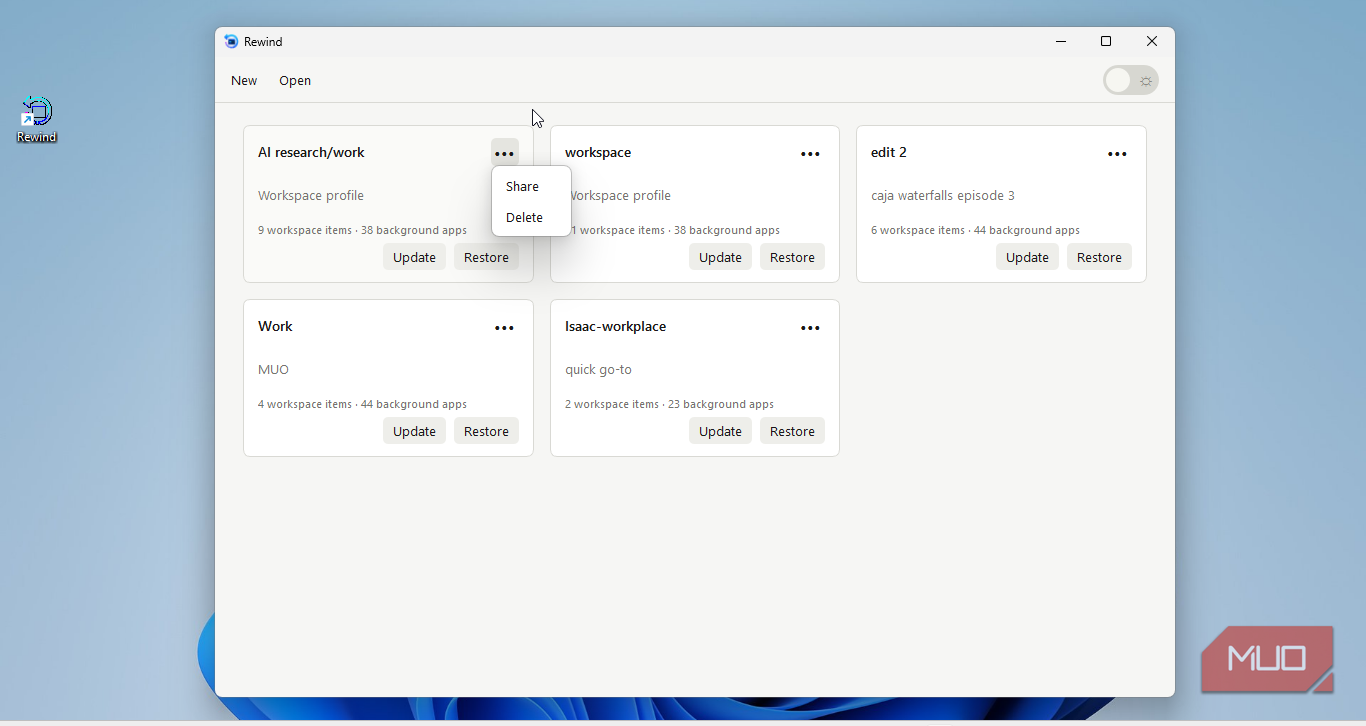Restore the AI research/work profile
This screenshot has width=1366, height=726.
click(x=486, y=257)
